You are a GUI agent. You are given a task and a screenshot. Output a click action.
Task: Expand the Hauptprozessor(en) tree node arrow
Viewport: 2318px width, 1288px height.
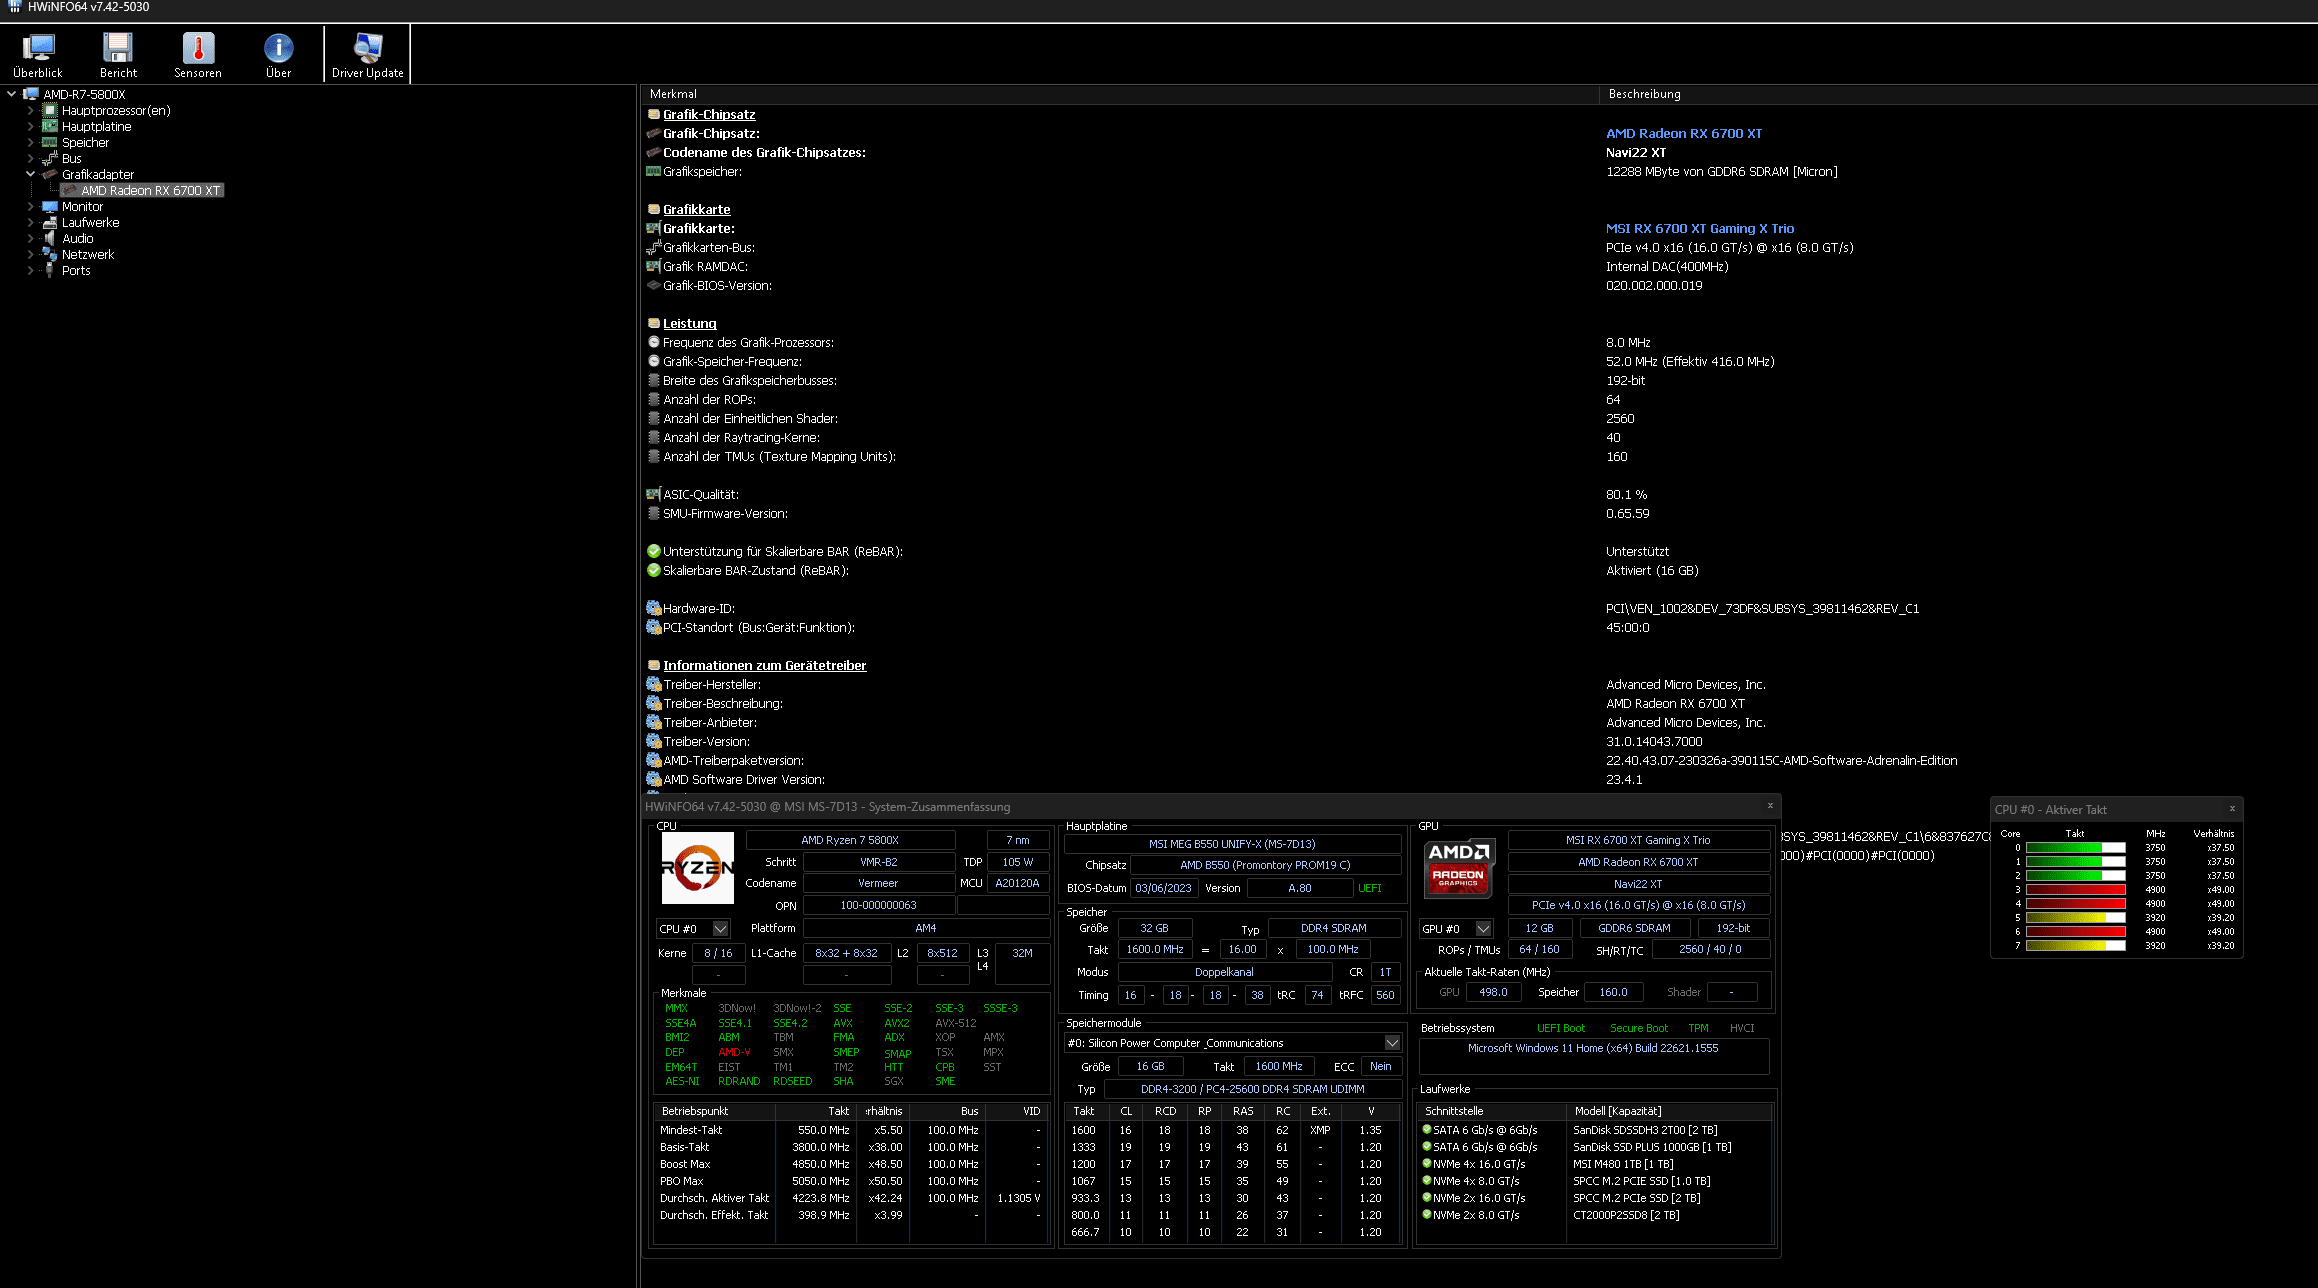tap(30, 111)
